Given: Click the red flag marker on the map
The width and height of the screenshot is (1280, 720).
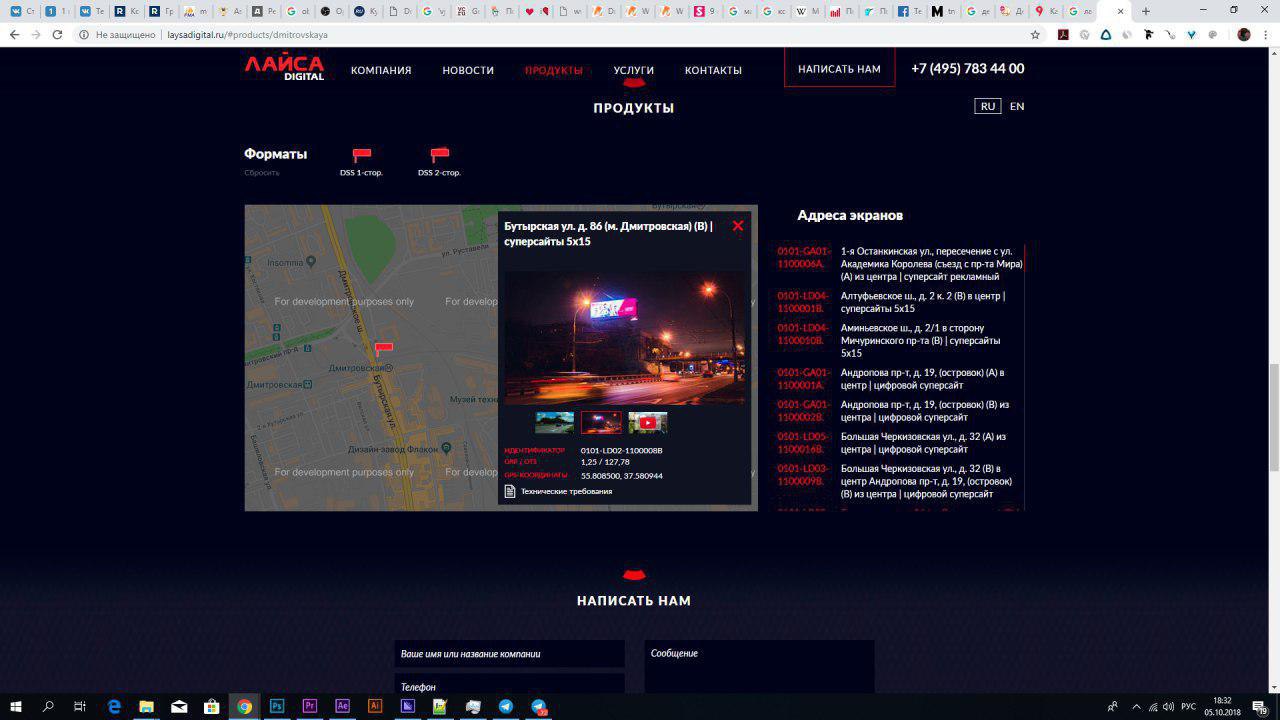Looking at the screenshot, I should [384, 348].
